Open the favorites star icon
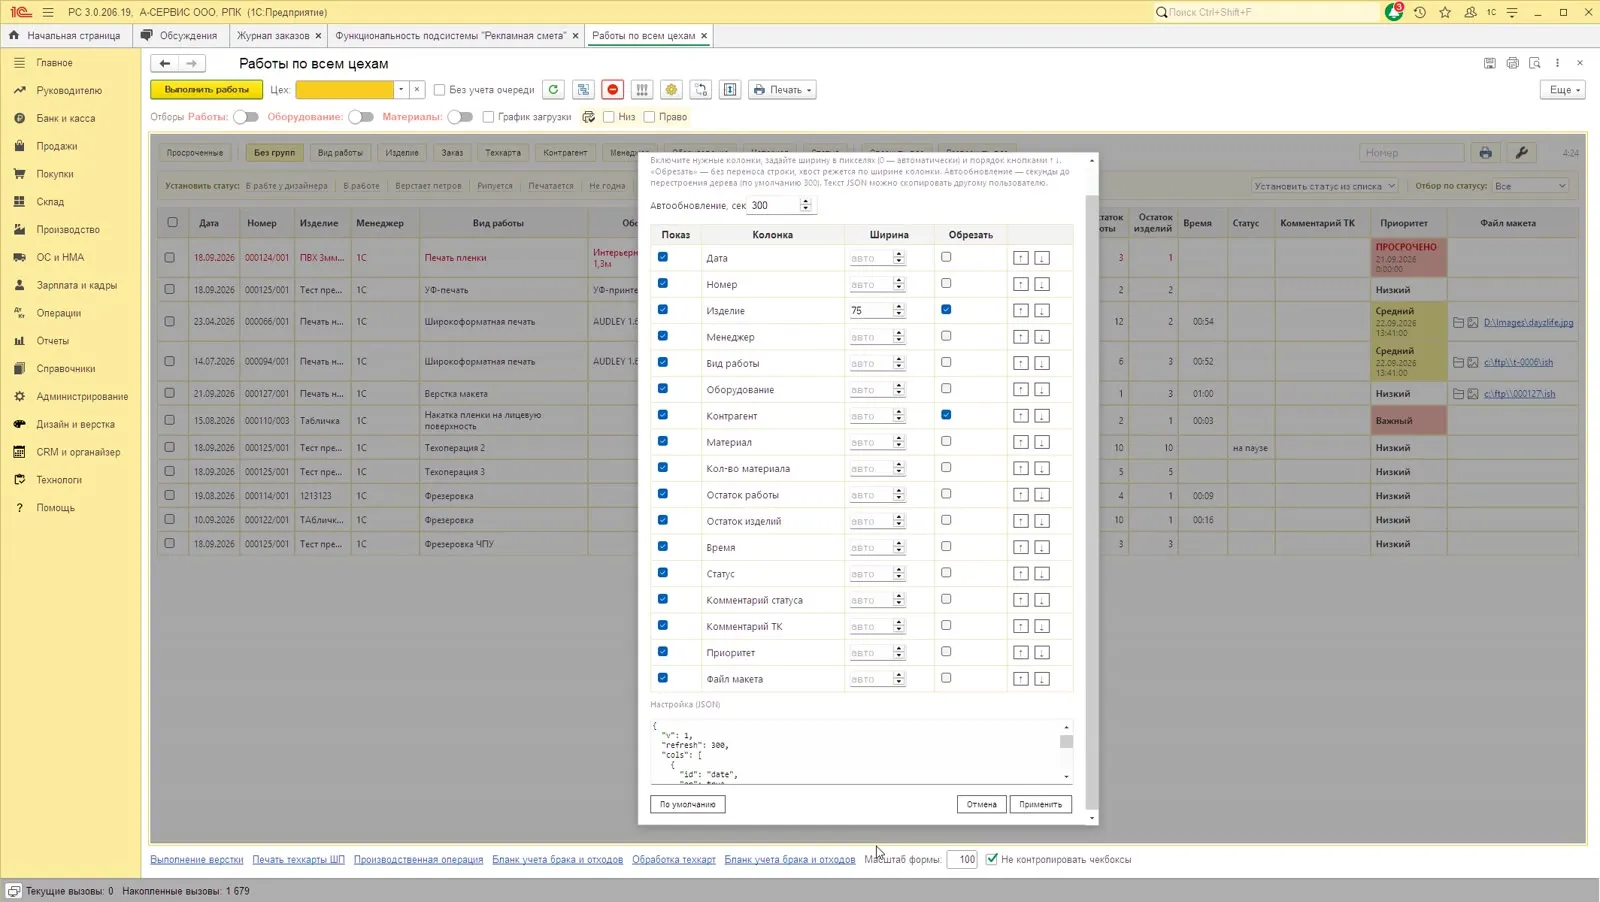Screen dimensions: 1600x902 [1445, 12]
